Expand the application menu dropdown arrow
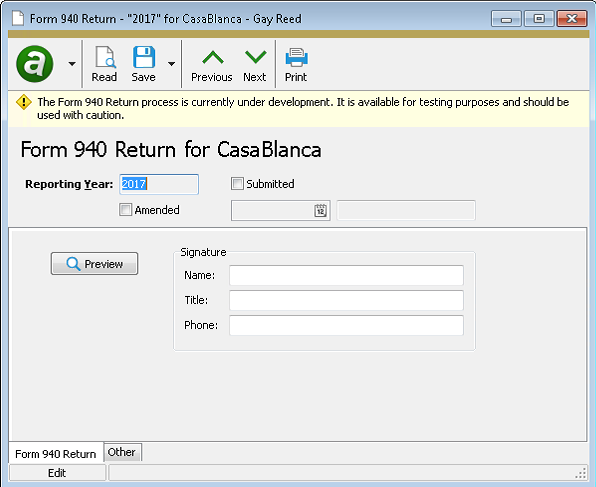 point(72,64)
